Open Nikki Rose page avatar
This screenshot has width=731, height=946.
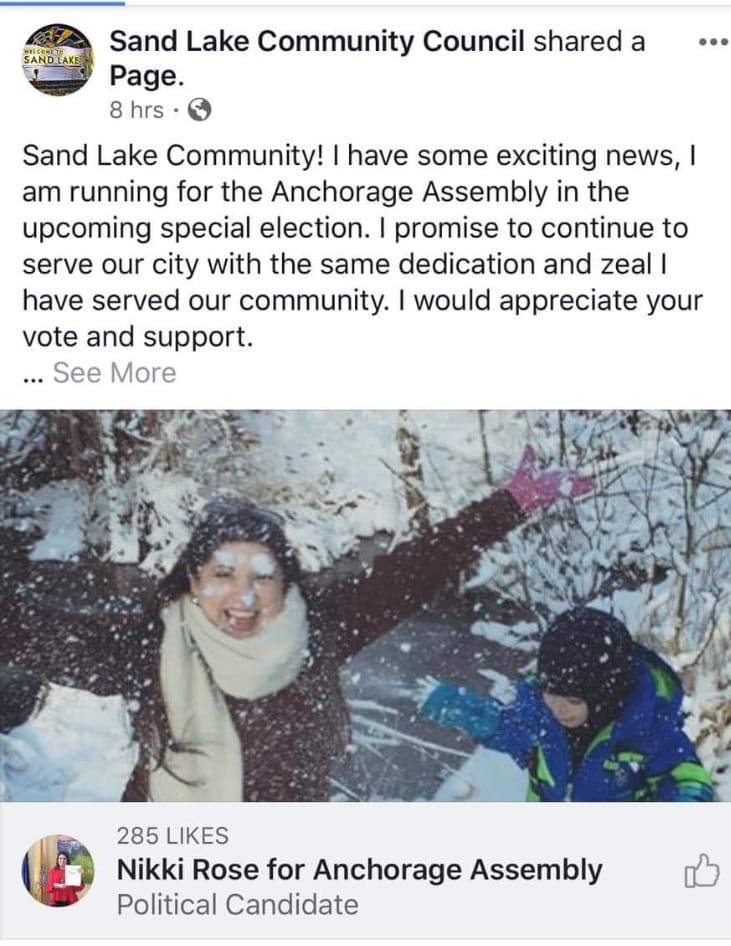[58, 871]
